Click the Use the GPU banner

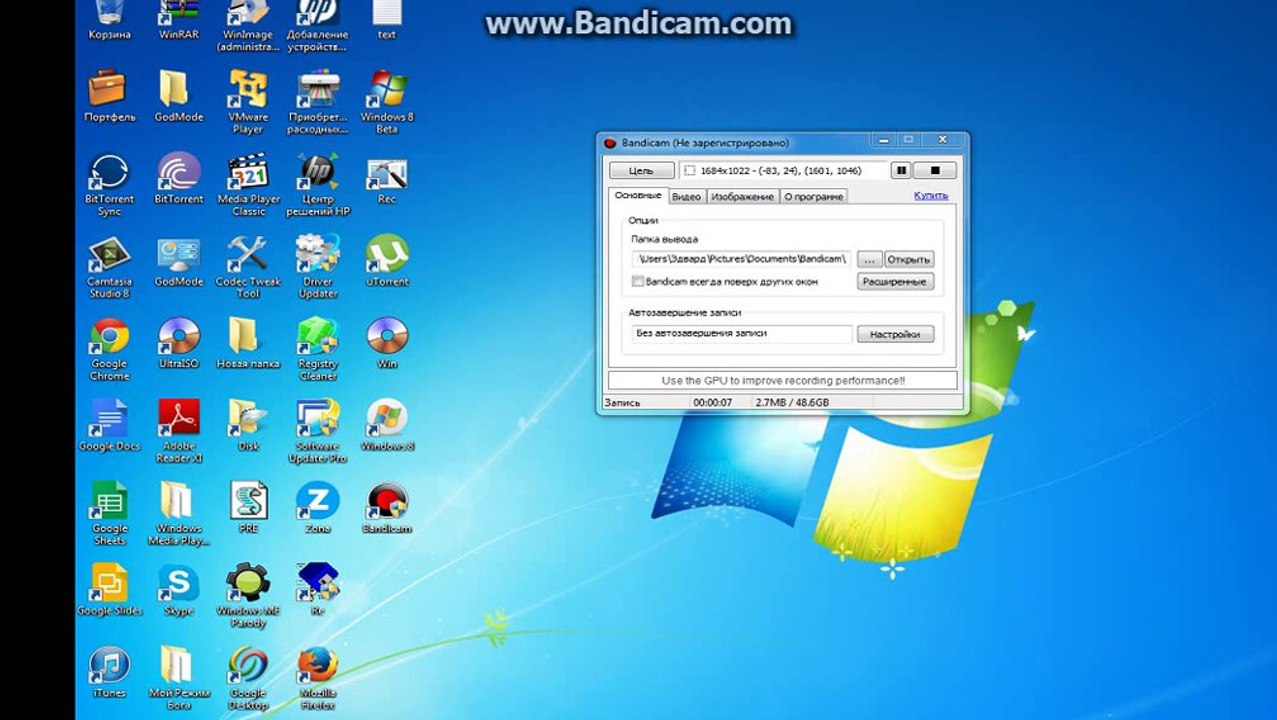(x=783, y=381)
